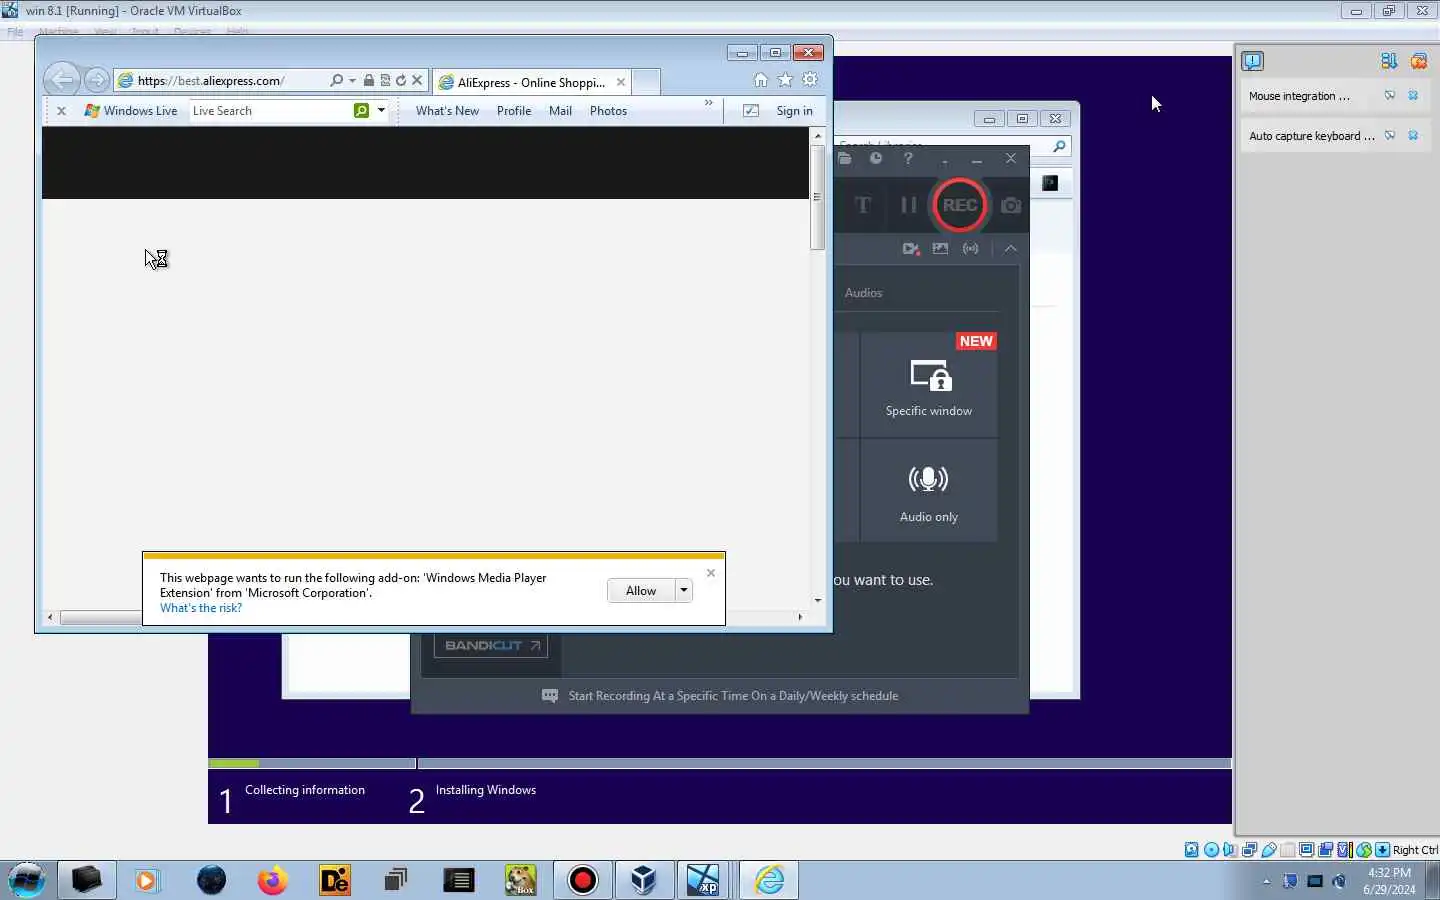The height and width of the screenshot is (900, 1440).
Task: Open the Bandicam output folder icon
Action: (845, 158)
